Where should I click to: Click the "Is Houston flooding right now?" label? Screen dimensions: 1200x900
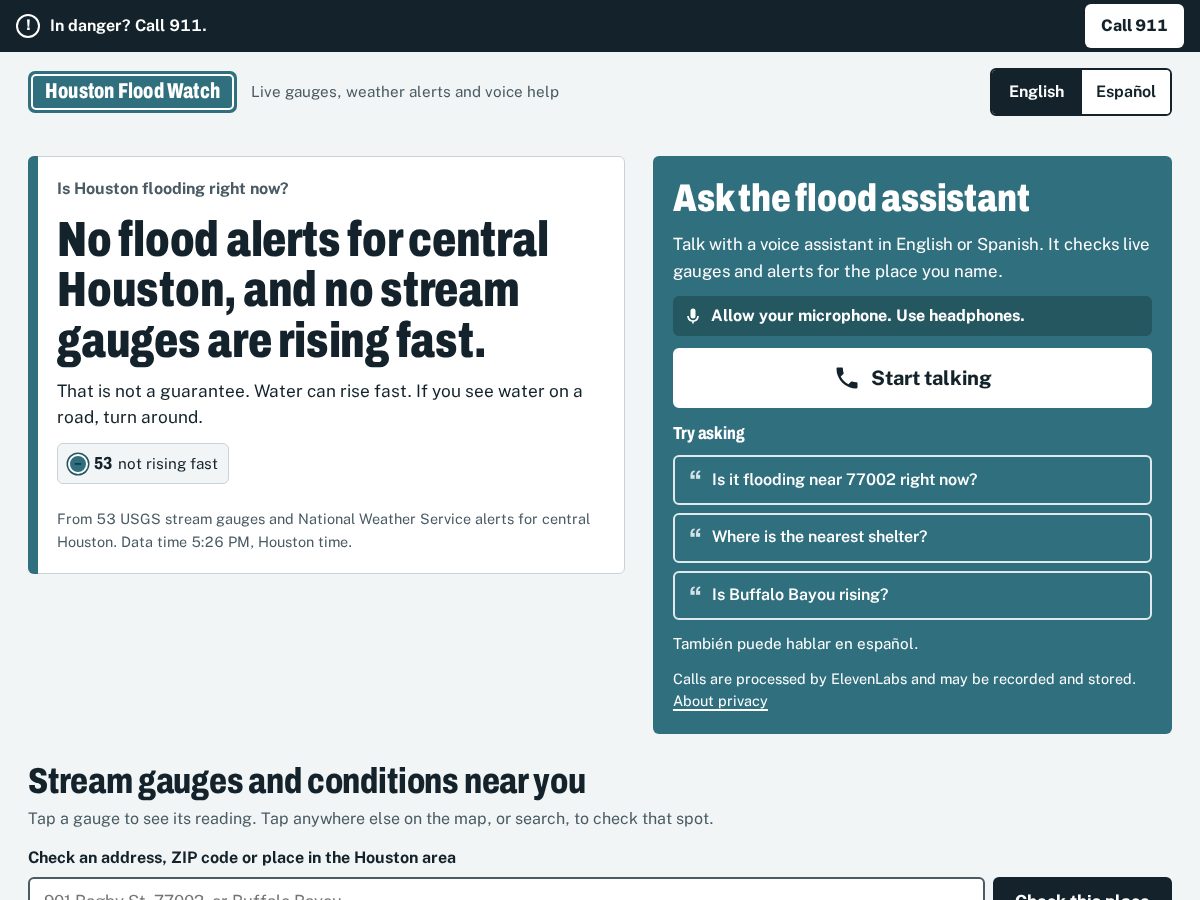(173, 189)
